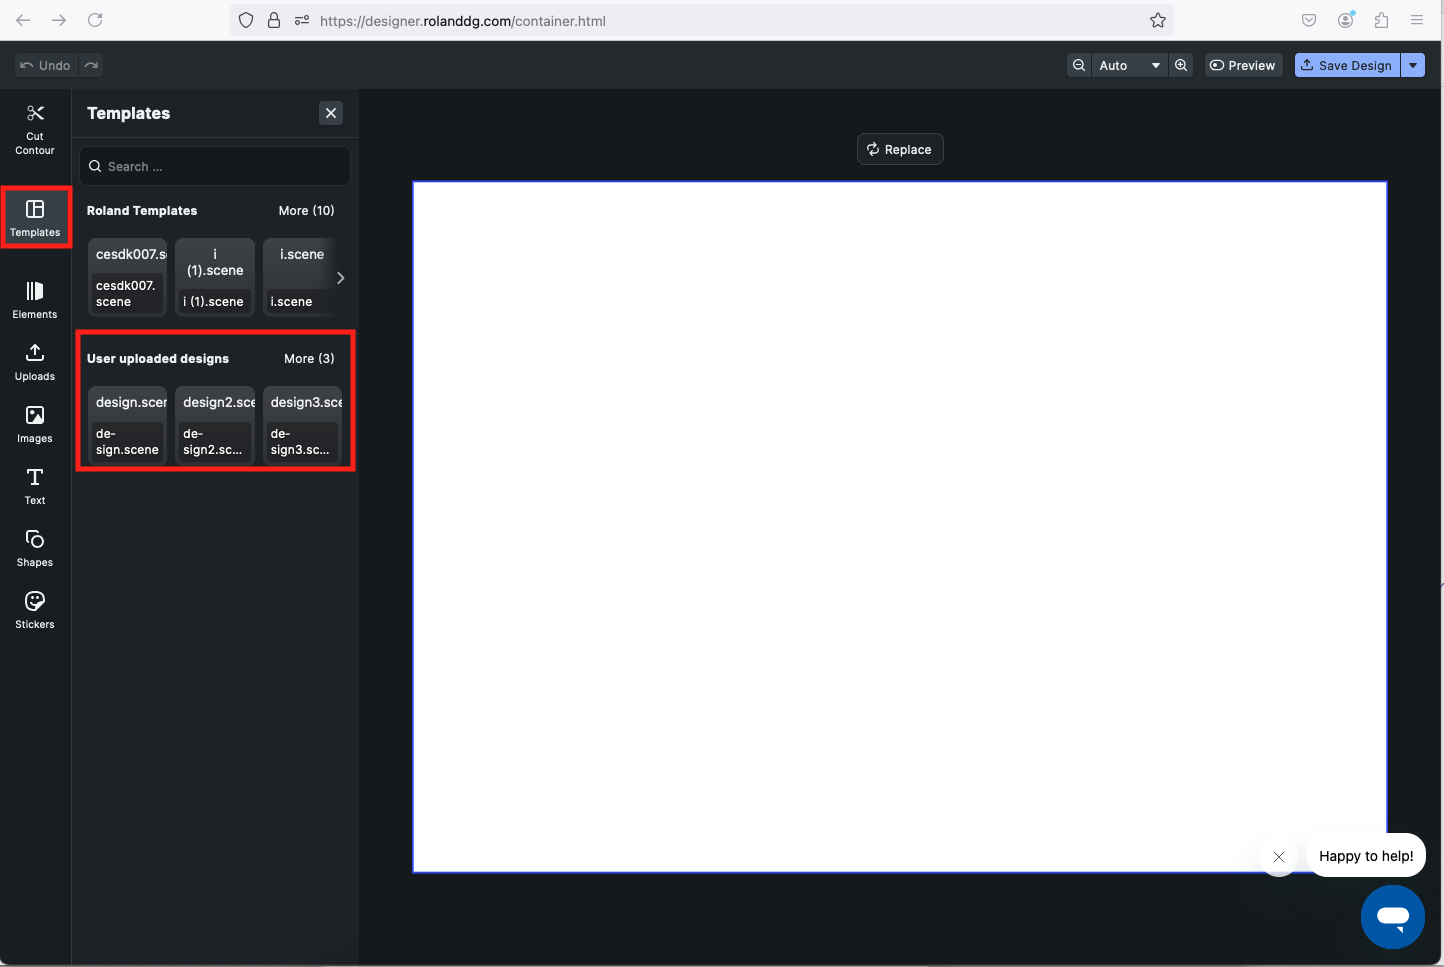
Task: Open the browser shield tracking protection icon
Action: click(246, 20)
